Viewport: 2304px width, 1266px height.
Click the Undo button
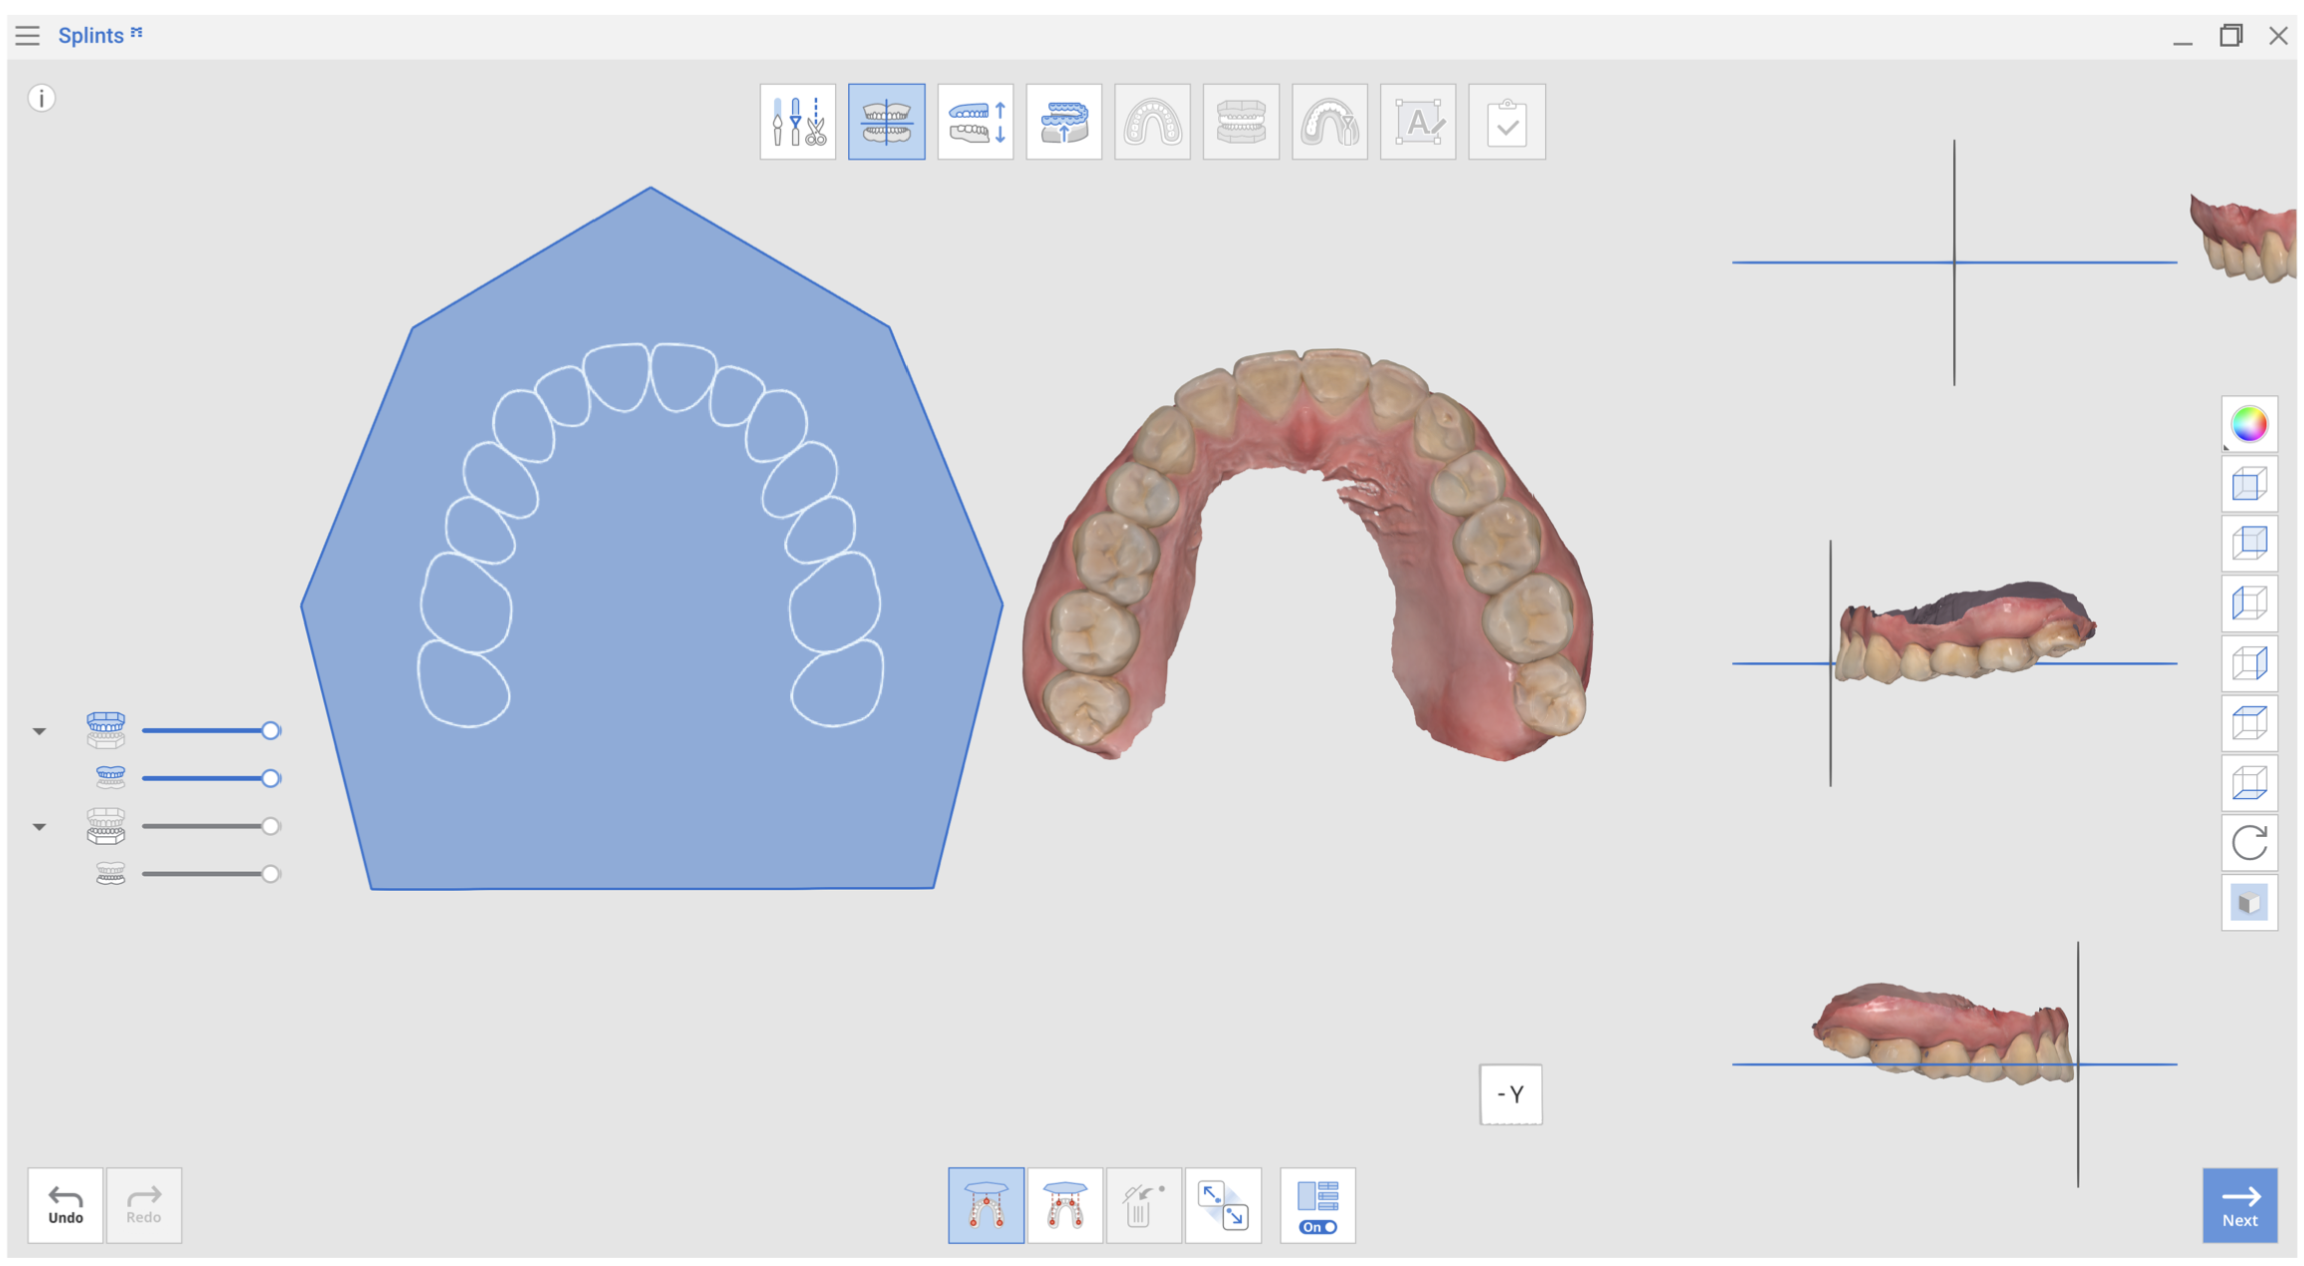[x=64, y=1204]
